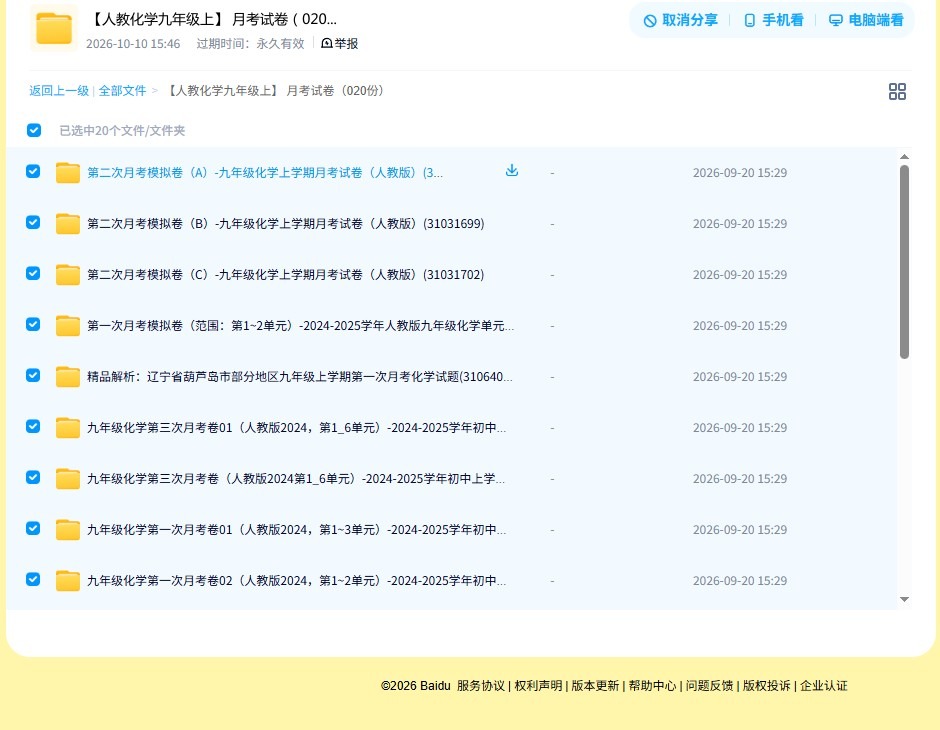Click the 电脑端看 button
This screenshot has height=730, width=940.
(x=866, y=20)
